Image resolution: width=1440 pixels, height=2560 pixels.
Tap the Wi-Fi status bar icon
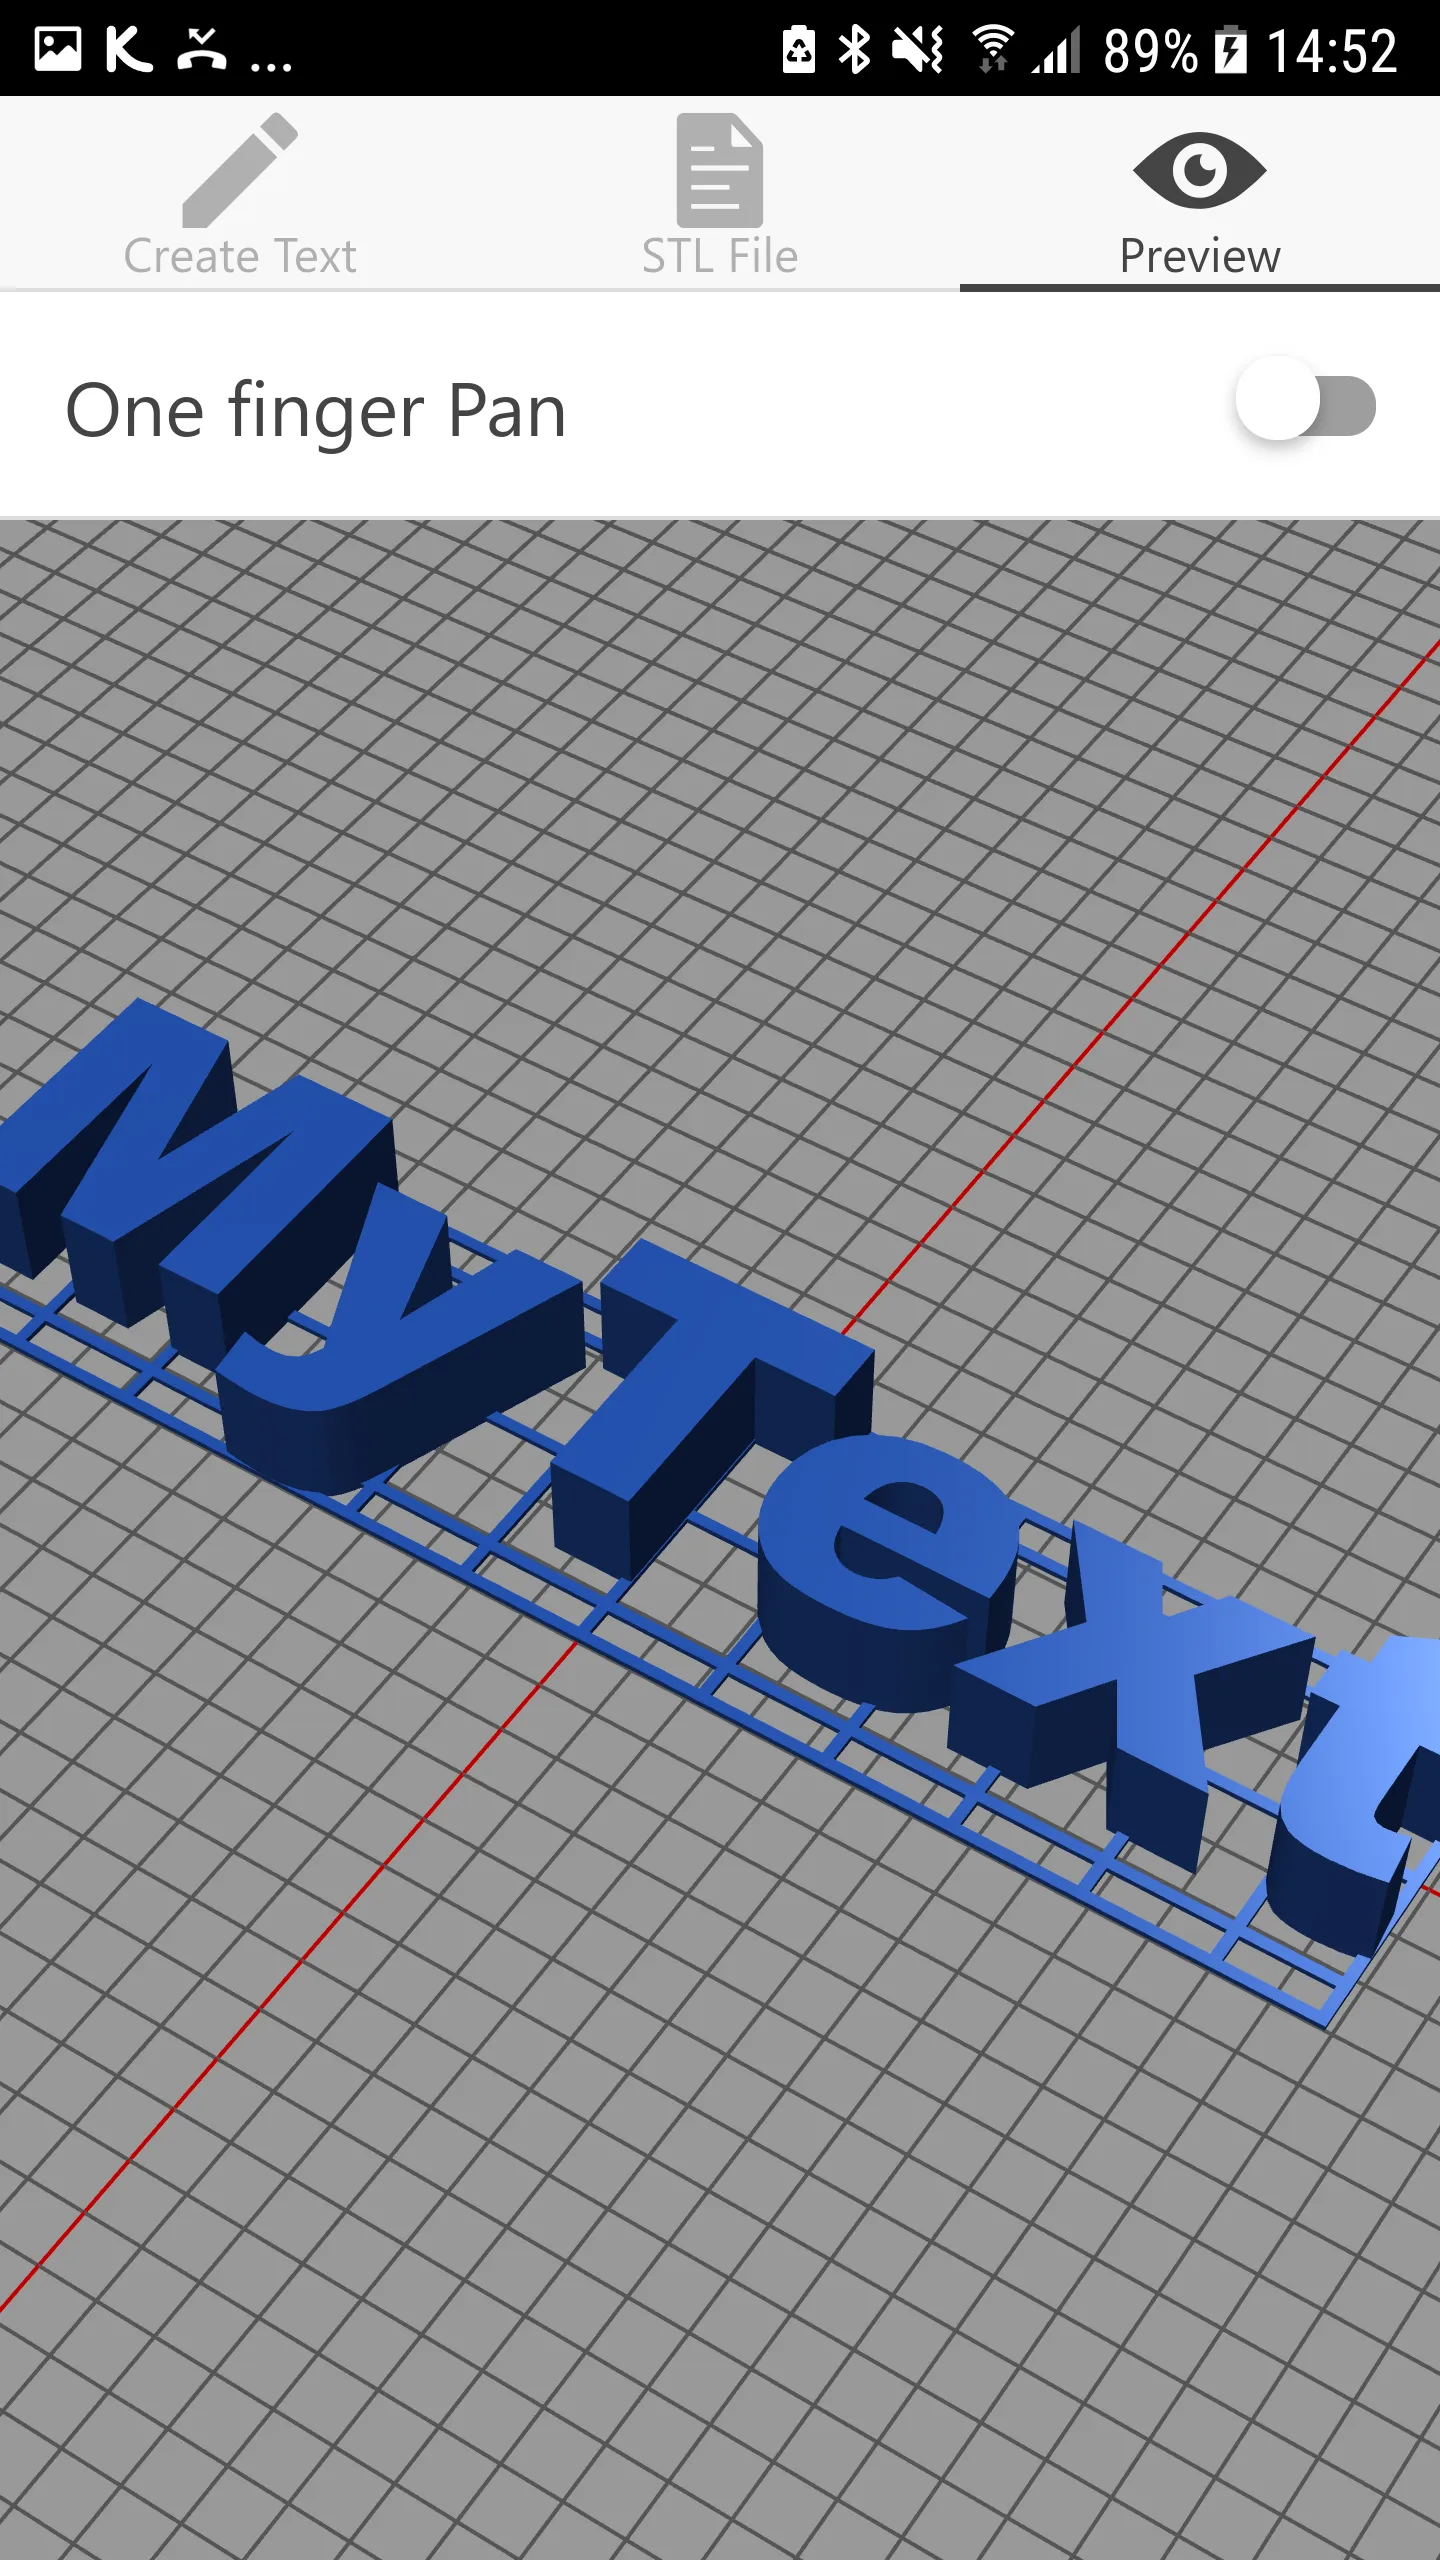coord(992,49)
